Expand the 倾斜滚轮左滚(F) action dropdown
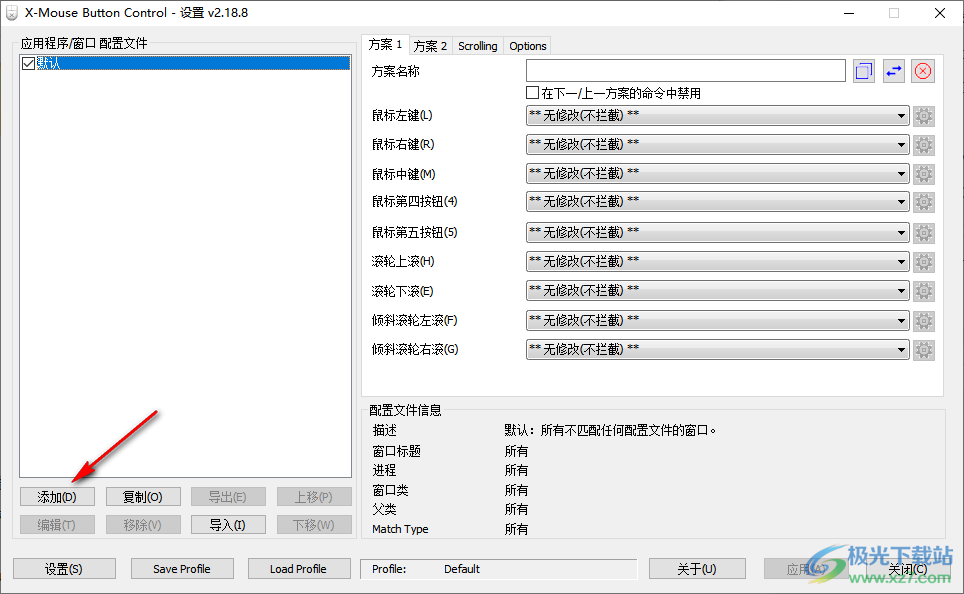Viewport: 964px width, 594px height. click(717, 320)
